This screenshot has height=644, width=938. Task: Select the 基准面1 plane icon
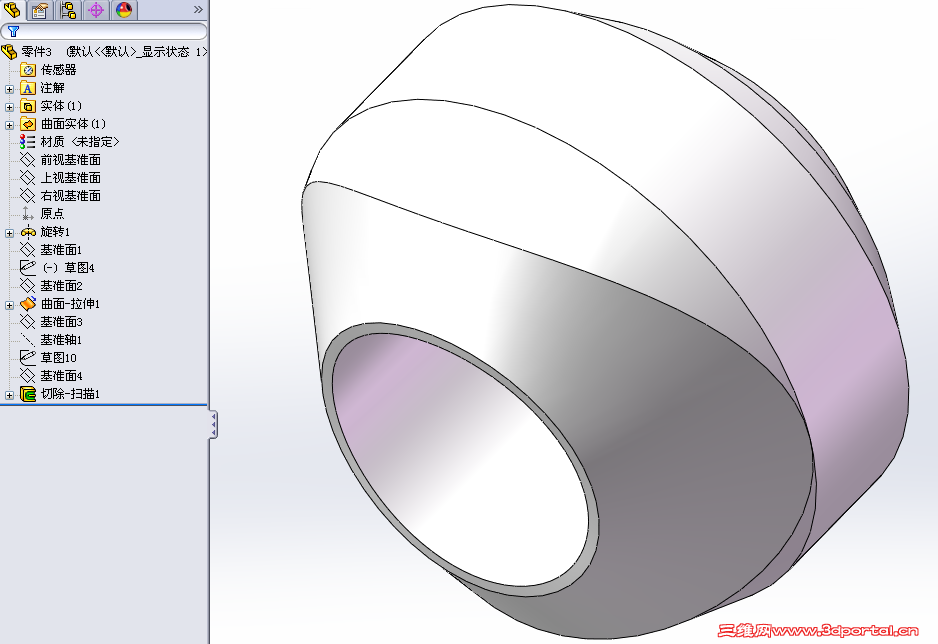[28, 249]
